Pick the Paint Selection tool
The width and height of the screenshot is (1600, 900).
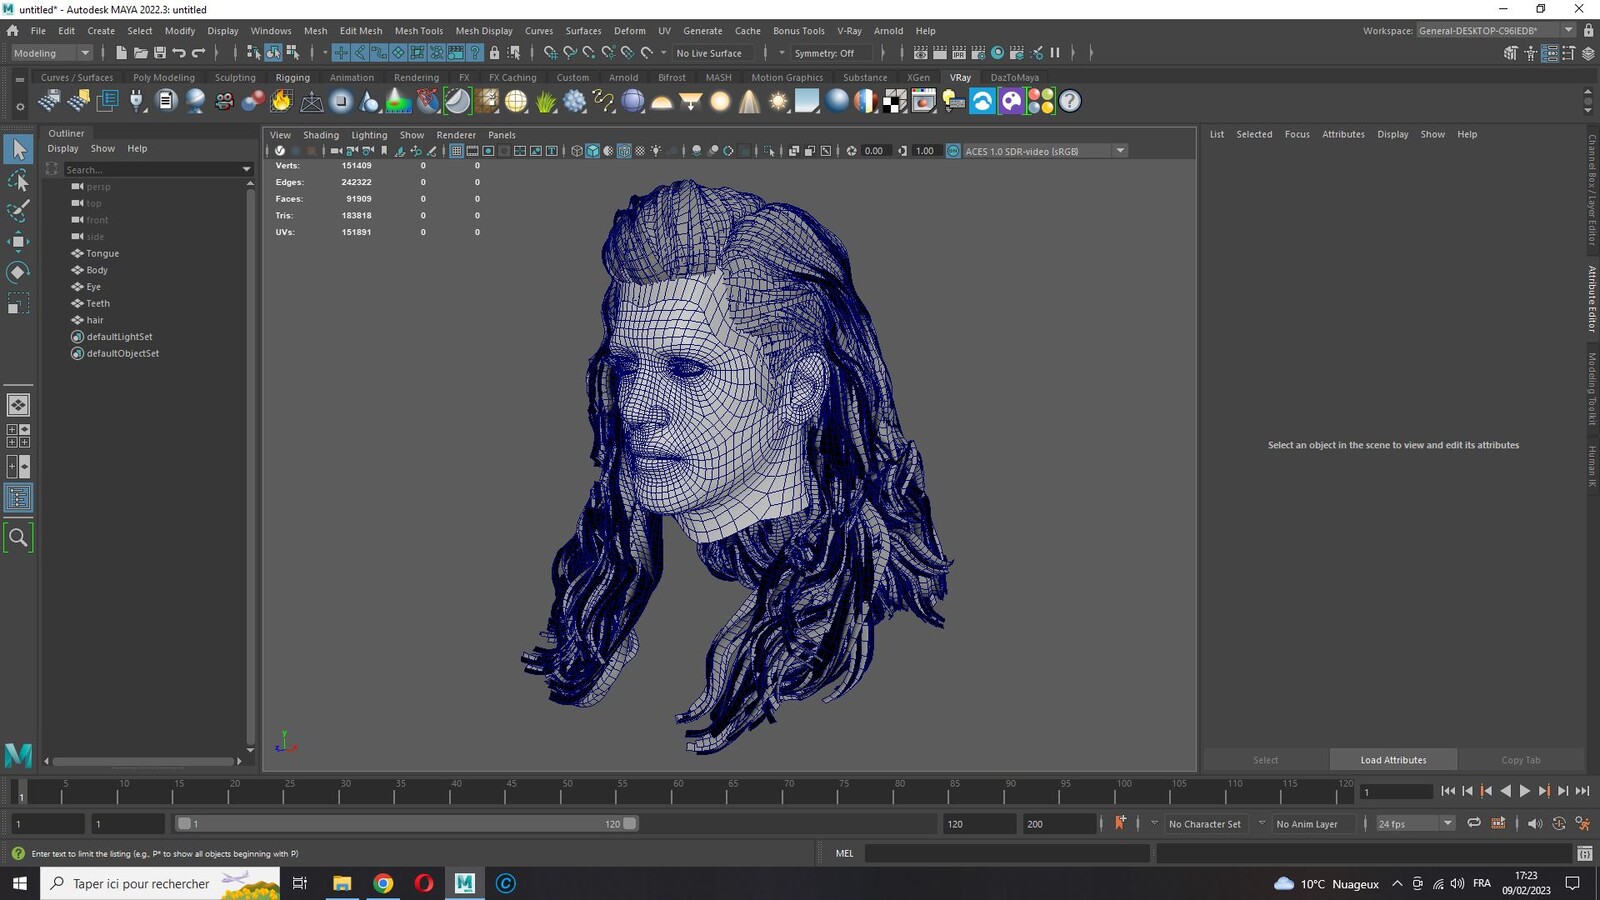point(18,210)
